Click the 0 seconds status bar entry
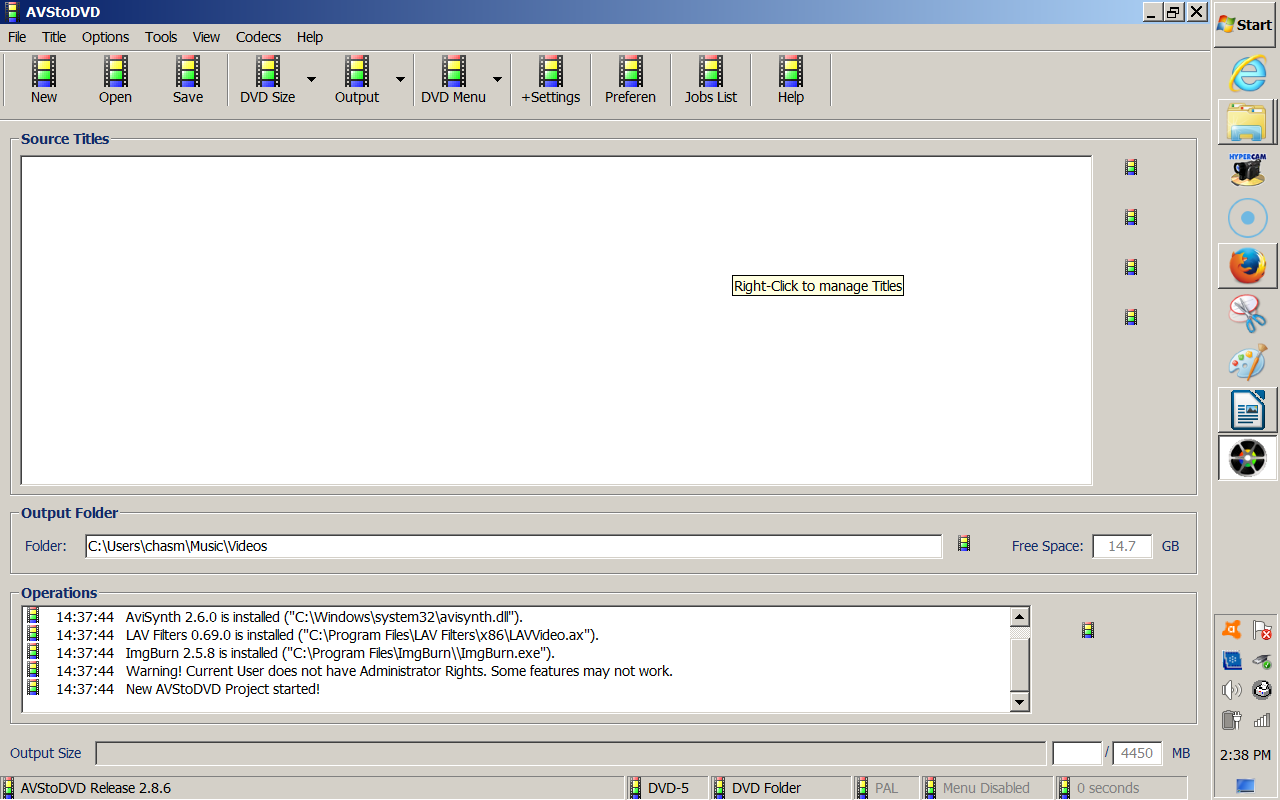The height and width of the screenshot is (800, 1280). tap(1121, 788)
